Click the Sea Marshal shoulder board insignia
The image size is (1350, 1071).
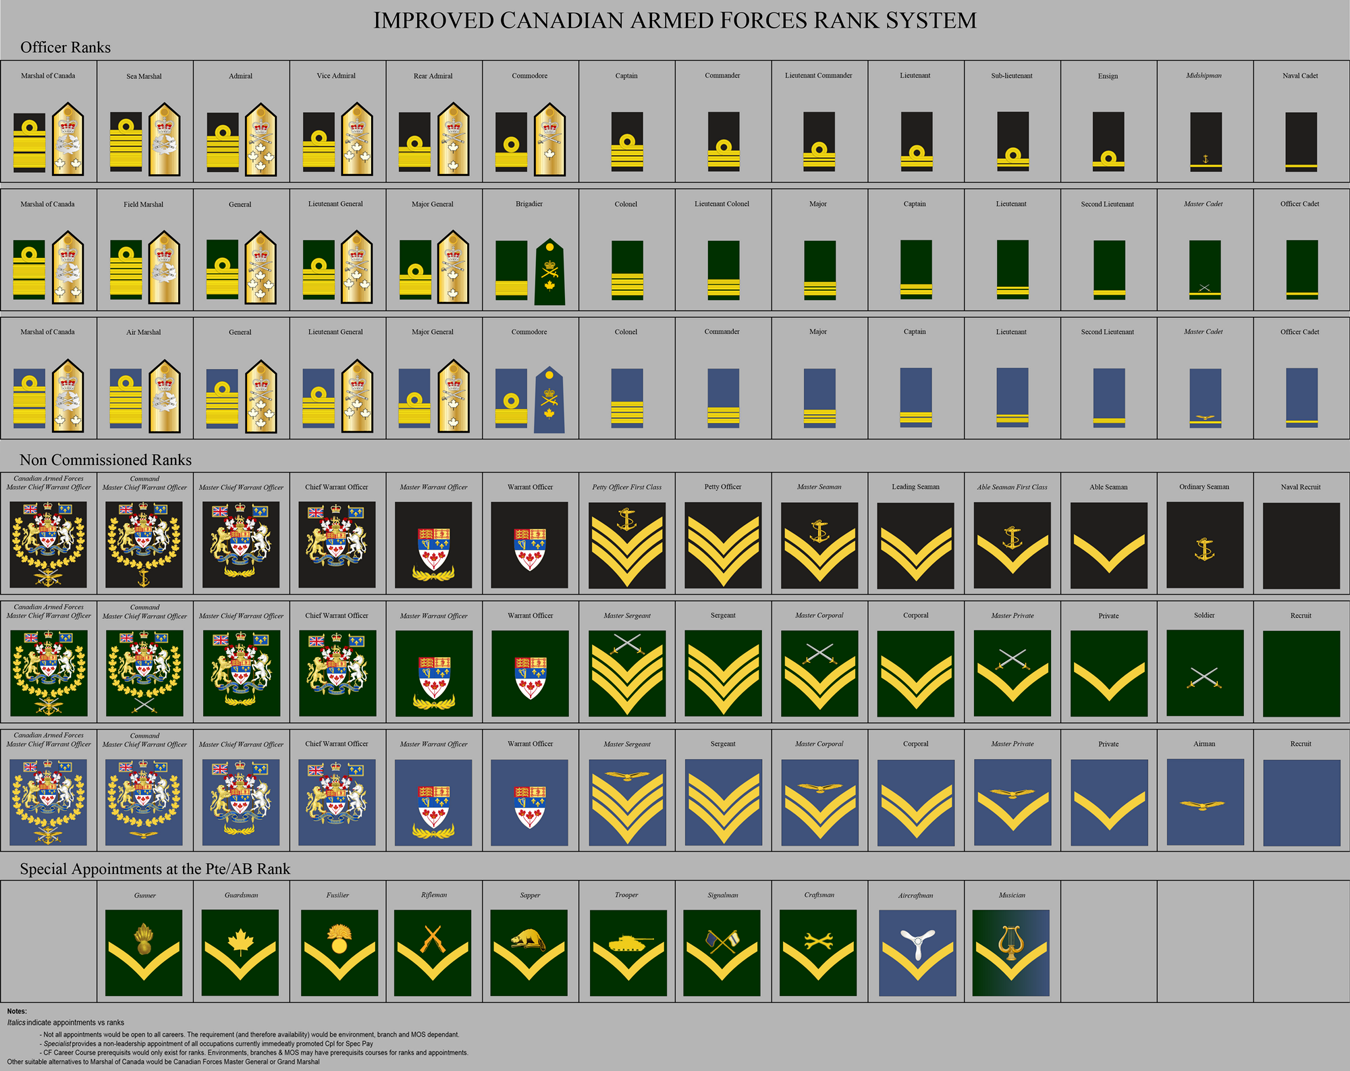[165, 139]
